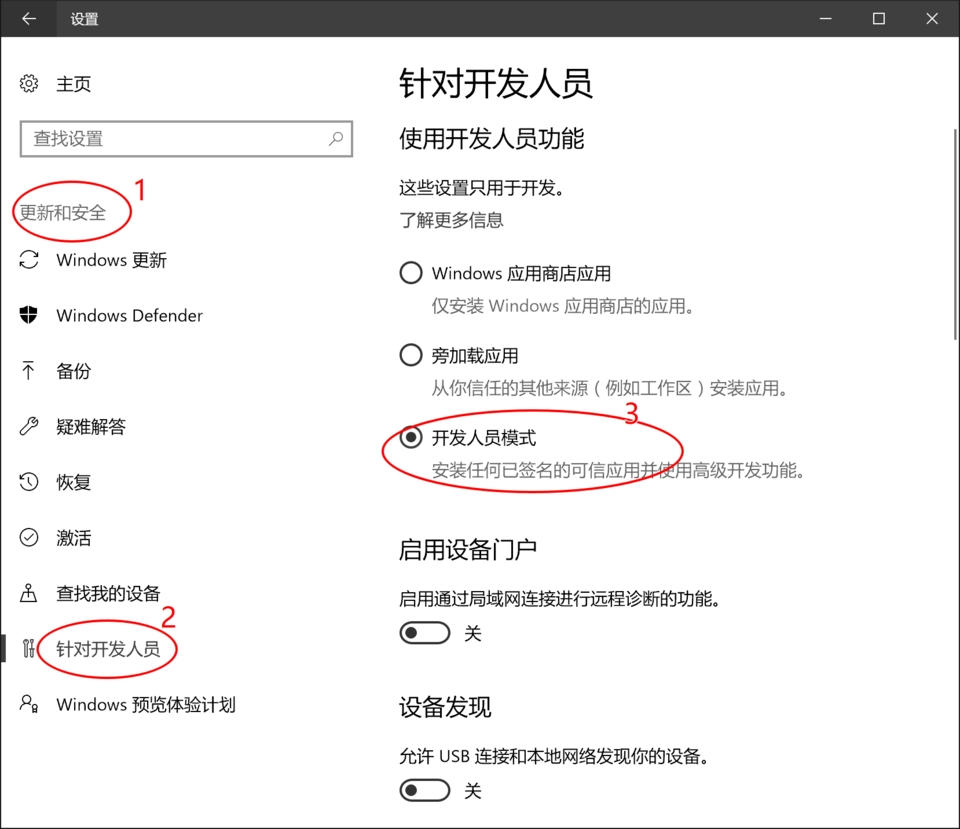
Task: Minimize the 设置 window
Action: 825,18
